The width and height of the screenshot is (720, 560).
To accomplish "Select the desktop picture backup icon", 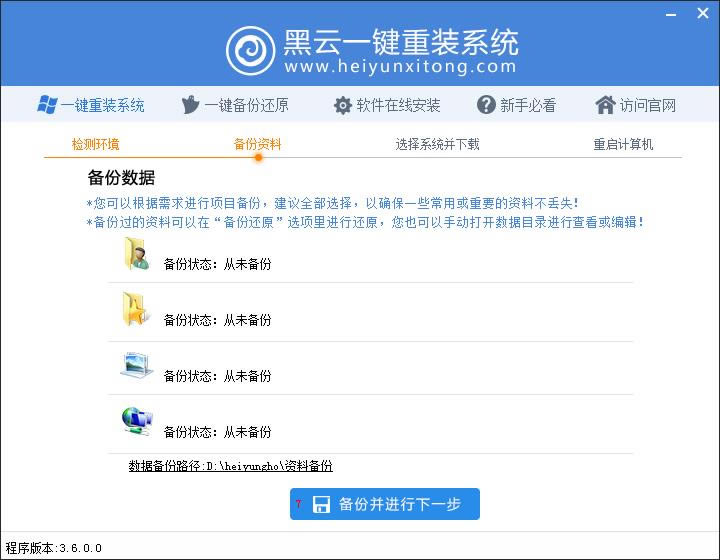I will pos(137,365).
